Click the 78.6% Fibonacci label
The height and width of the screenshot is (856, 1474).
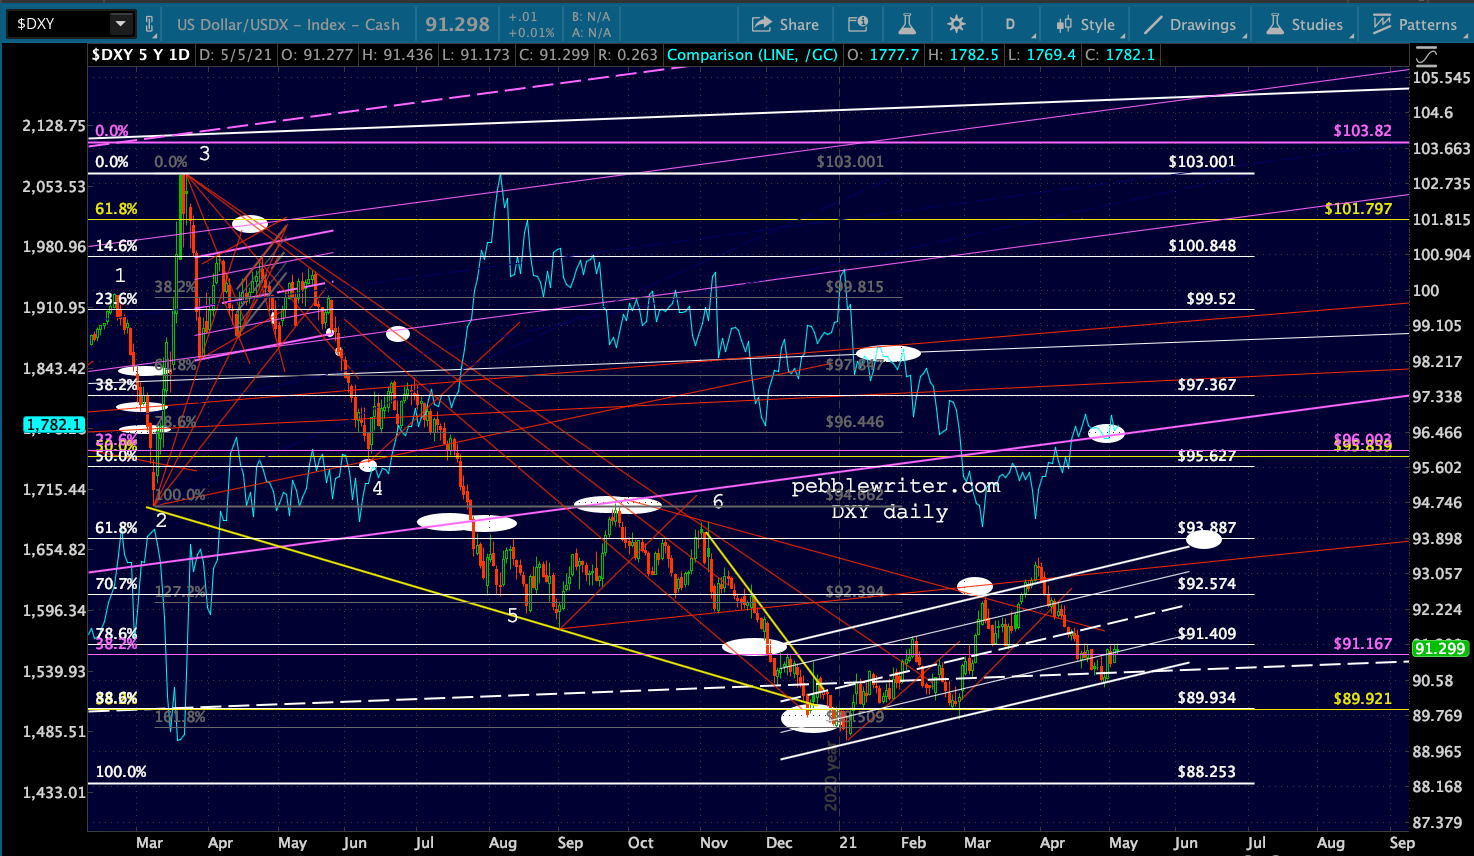pyautogui.click(x=117, y=634)
